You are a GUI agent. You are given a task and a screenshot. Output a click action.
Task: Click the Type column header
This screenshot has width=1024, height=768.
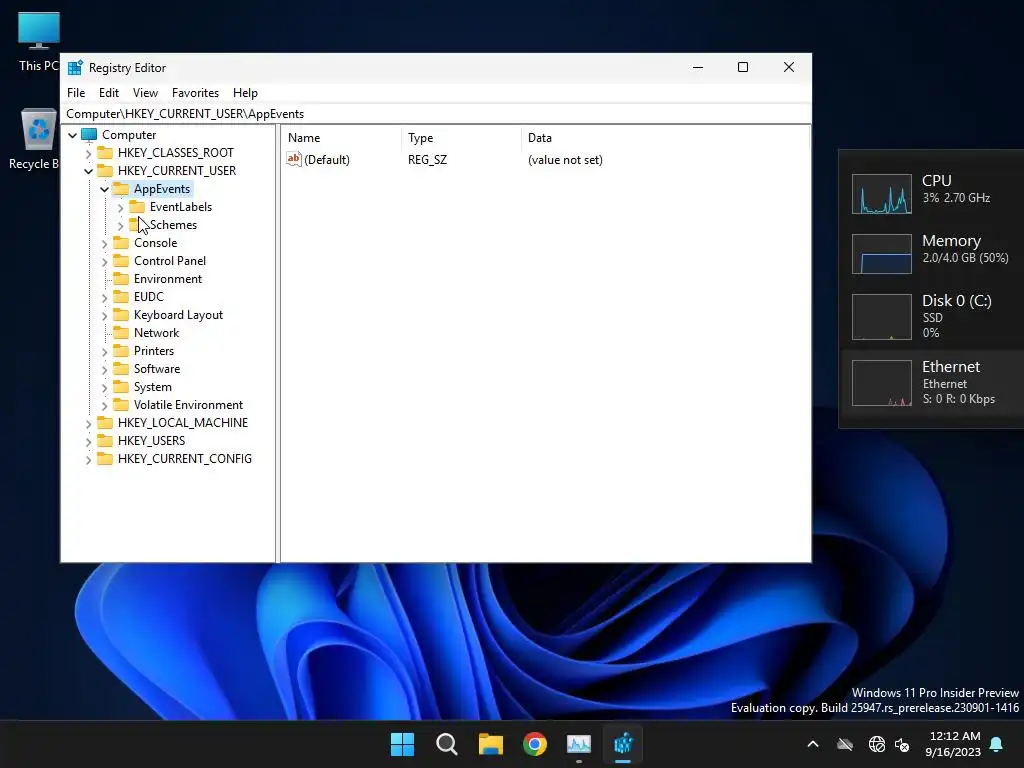click(x=461, y=138)
